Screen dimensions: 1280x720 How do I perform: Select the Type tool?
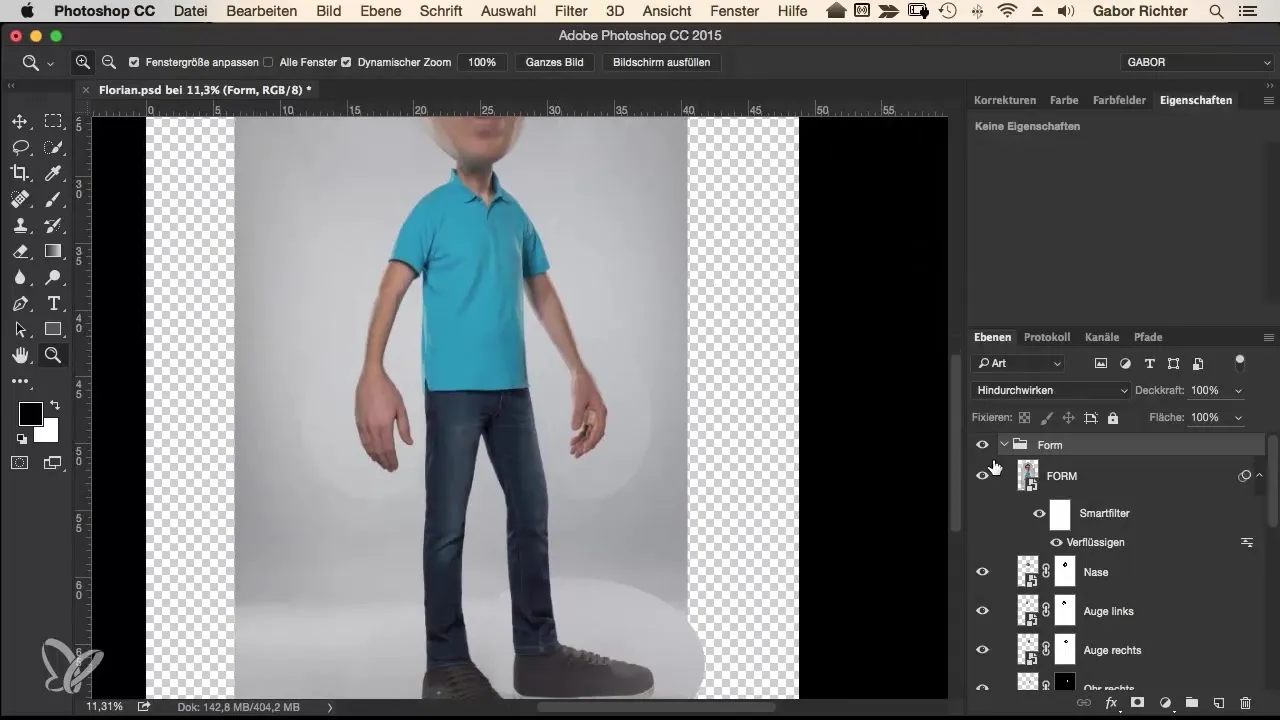click(x=53, y=304)
